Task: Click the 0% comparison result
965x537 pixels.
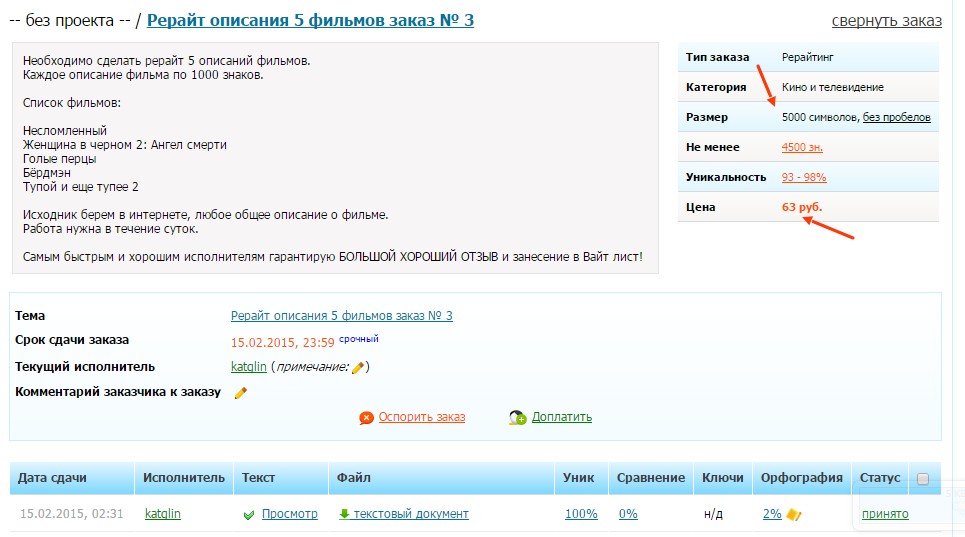Action: click(628, 514)
